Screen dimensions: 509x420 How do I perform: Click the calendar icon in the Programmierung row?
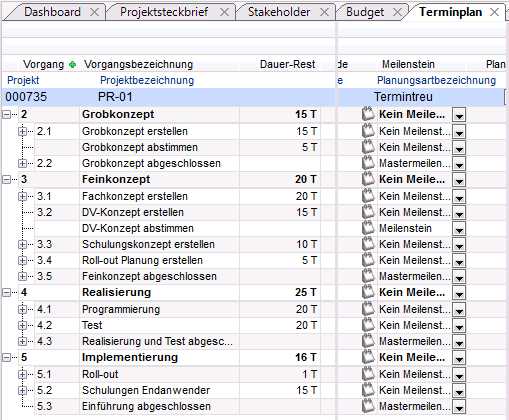coord(368,309)
